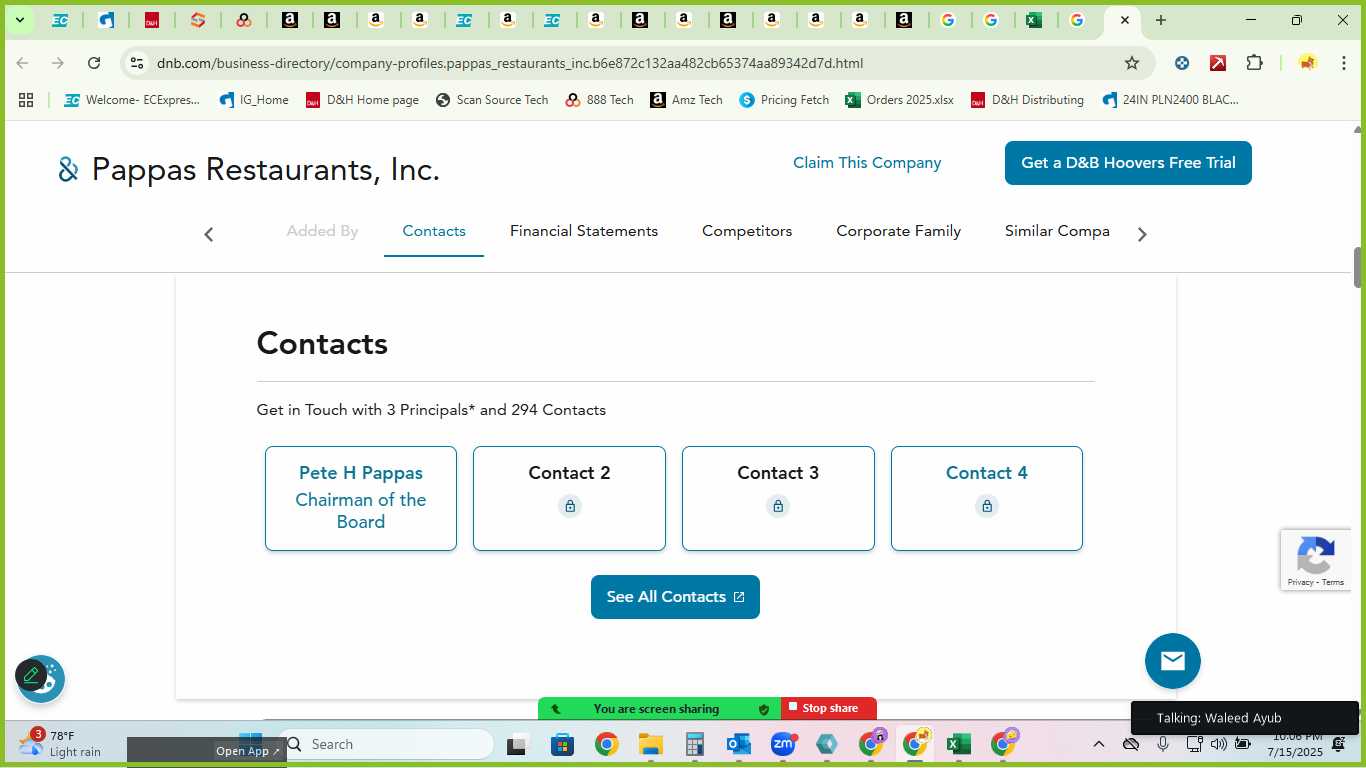Go to Corporate Family tab
Screen dimensions: 1366x768
898,231
